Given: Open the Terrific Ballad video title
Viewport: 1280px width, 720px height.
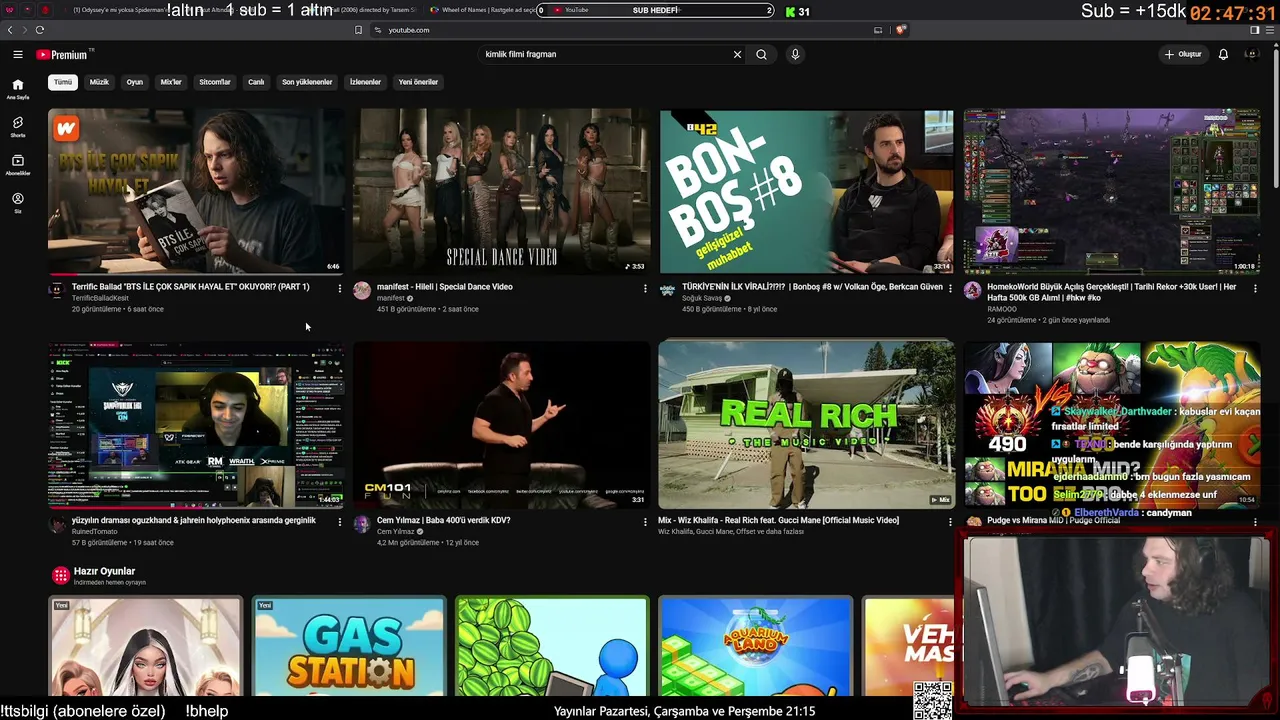Looking at the screenshot, I should click(x=191, y=287).
